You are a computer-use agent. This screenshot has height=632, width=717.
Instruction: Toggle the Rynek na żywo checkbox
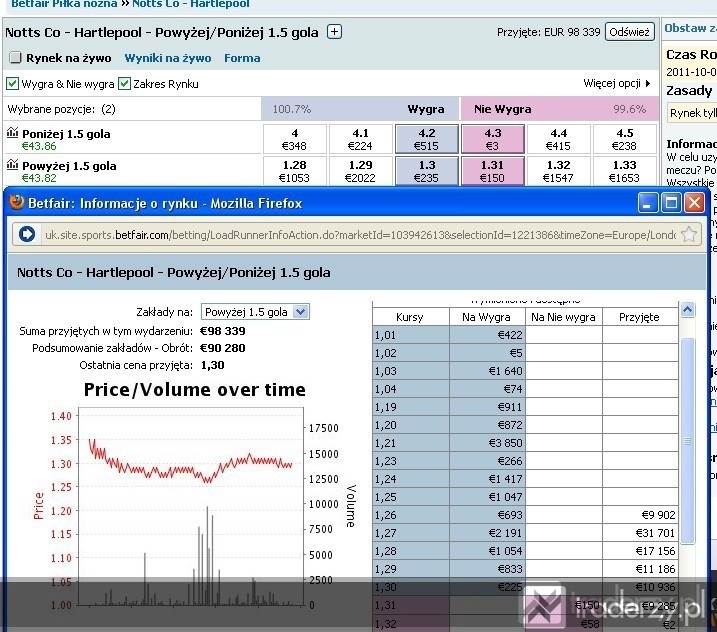pos(16,58)
